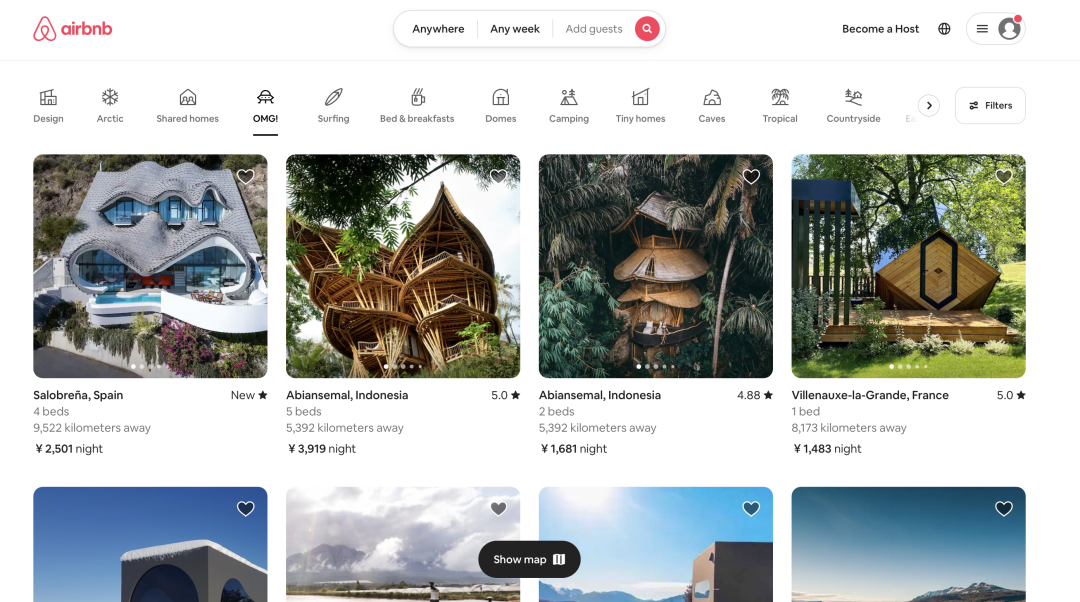The width and height of the screenshot is (1080, 602).
Task: Click Villenauxe-la-Grande, France listing title
Action: [870, 395]
